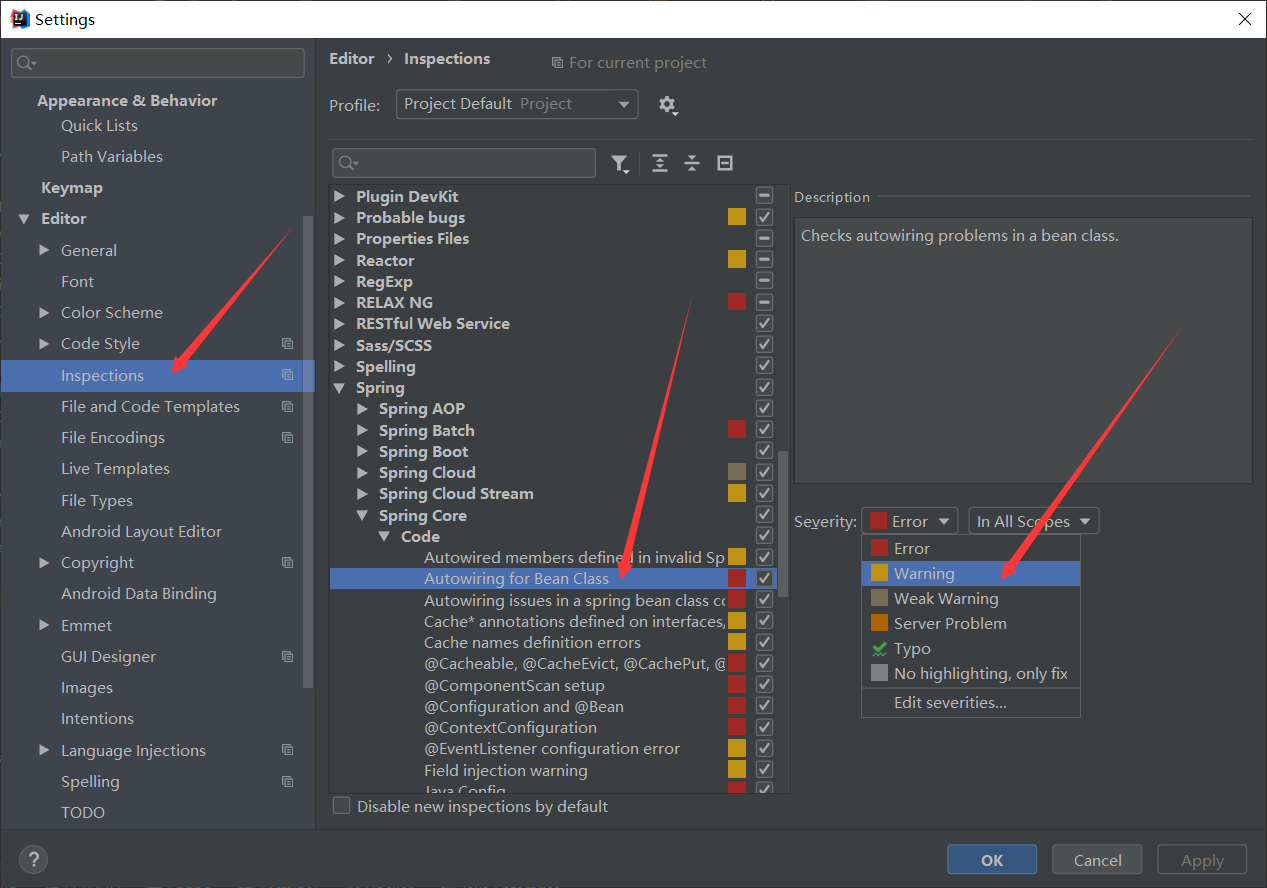This screenshot has height=888, width=1267.
Task: Click project-level icon beside Copyright
Action: (288, 563)
